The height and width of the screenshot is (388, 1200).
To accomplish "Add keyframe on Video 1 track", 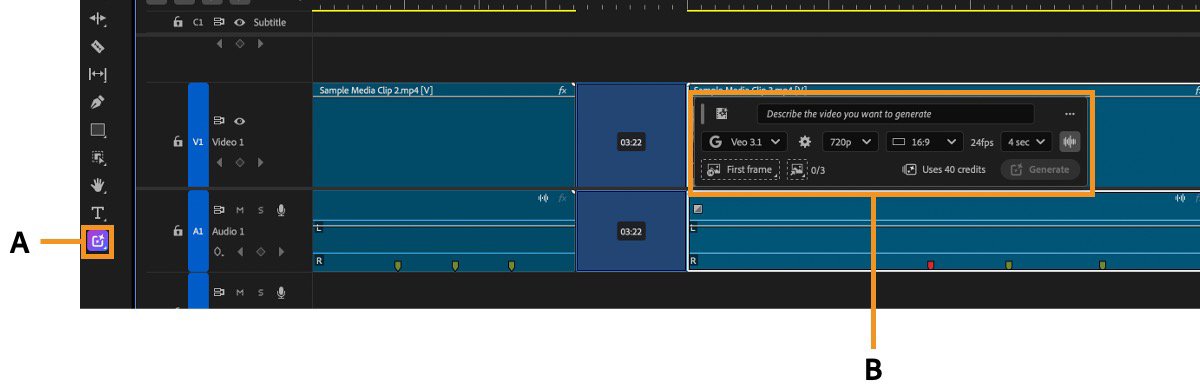I will point(240,162).
